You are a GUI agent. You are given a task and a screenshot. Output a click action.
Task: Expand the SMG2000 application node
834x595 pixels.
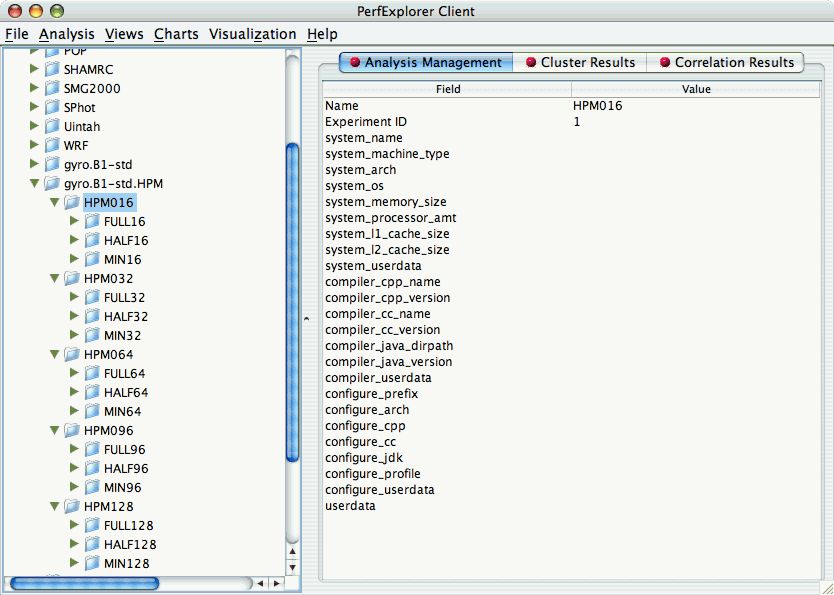(x=36, y=89)
